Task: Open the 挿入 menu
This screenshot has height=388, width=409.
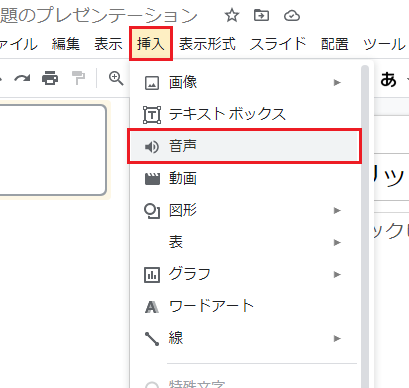Action: tap(151, 44)
